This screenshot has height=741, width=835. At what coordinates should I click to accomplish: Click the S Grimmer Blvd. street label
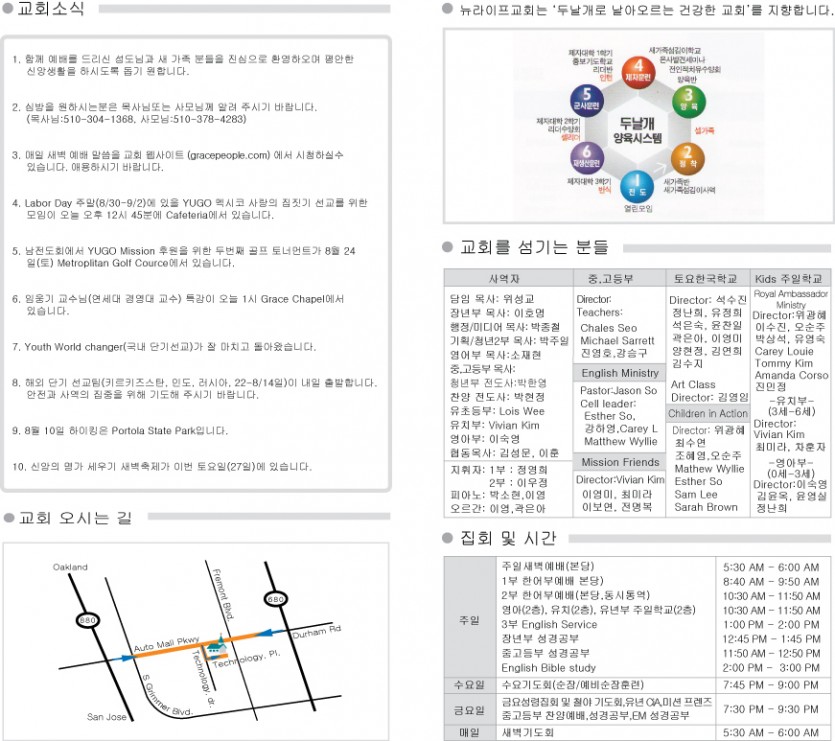click(x=167, y=696)
